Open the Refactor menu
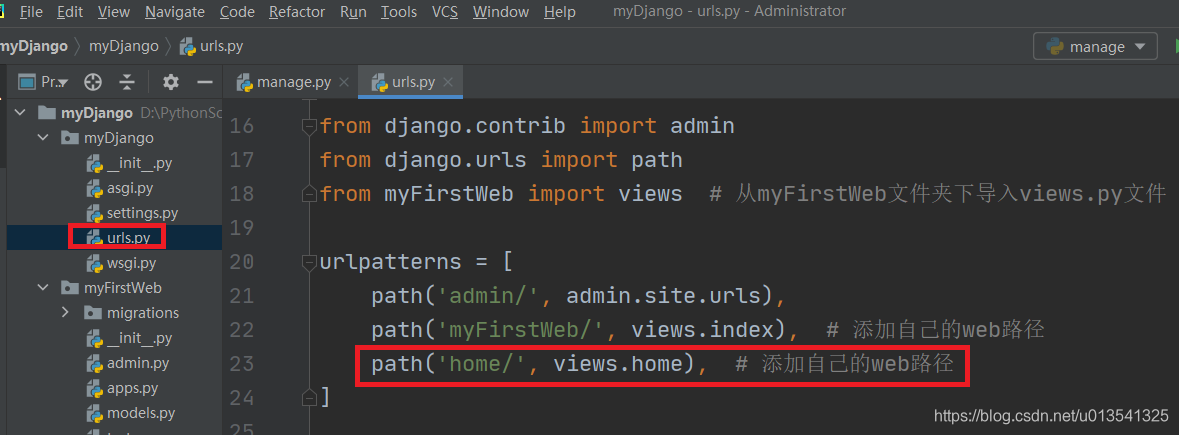The height and width of the screenshot is (435, 1179). (297, 12)
